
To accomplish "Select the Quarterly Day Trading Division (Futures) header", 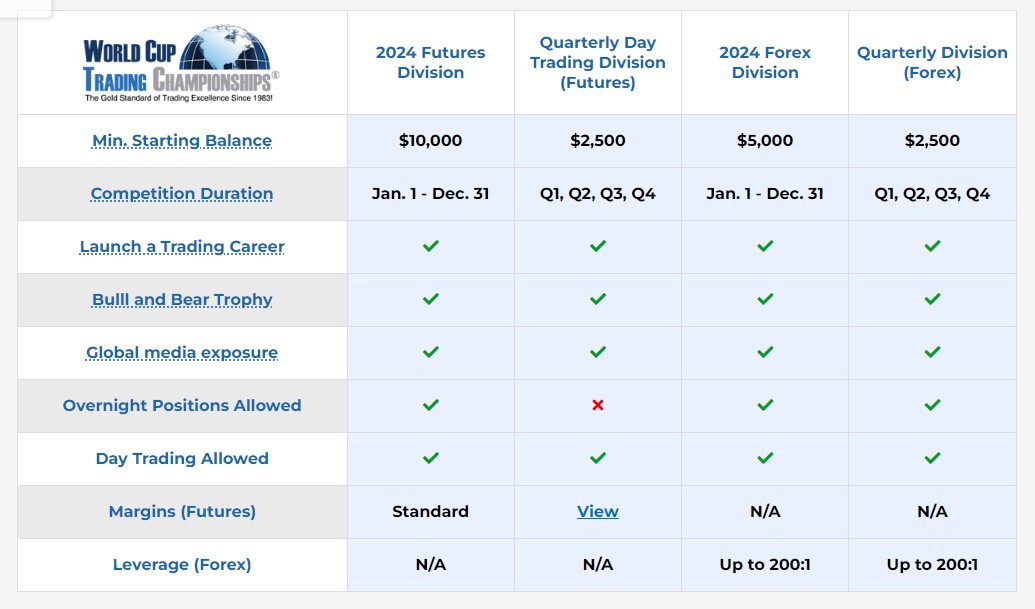I will tap(598, 62).
